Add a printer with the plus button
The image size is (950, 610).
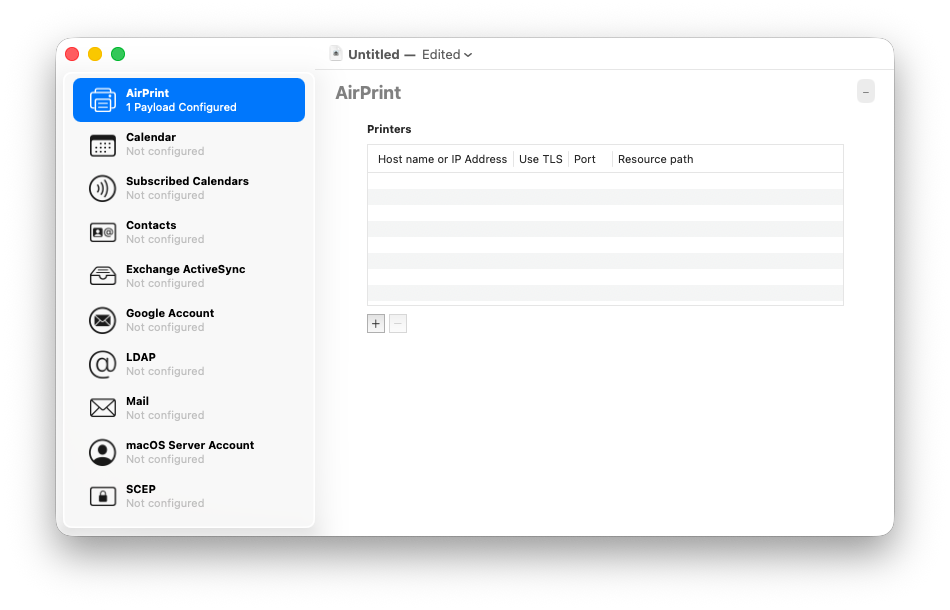click(x=376, y=323)
